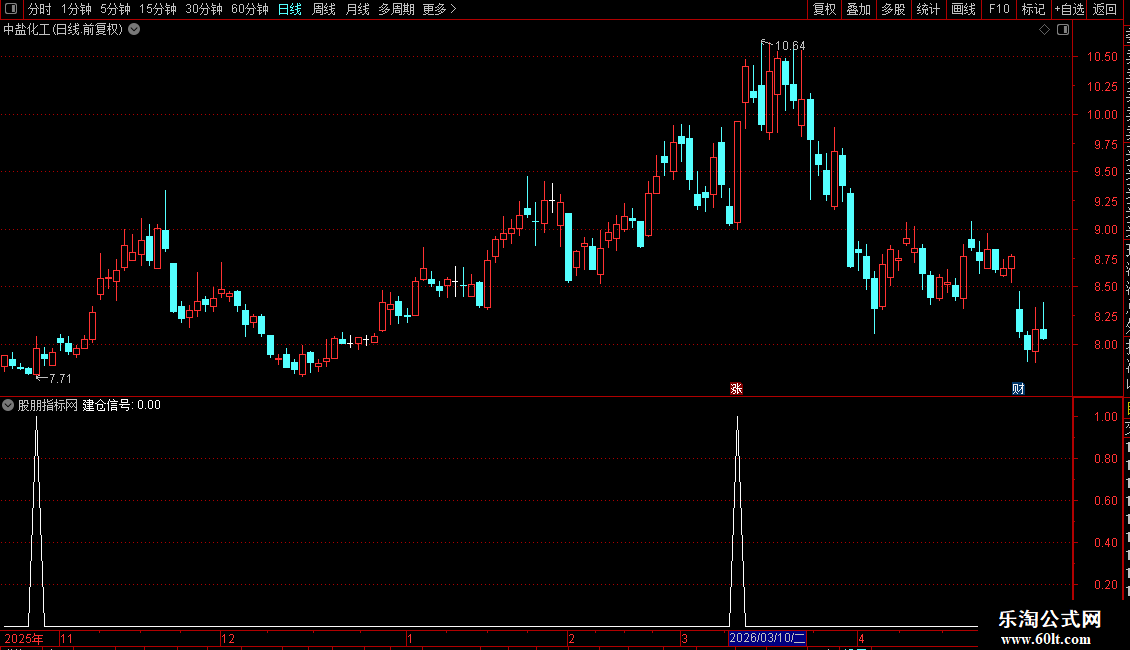
Task: Click the 7.71 low price label
Action: click(x=60, y=378)
